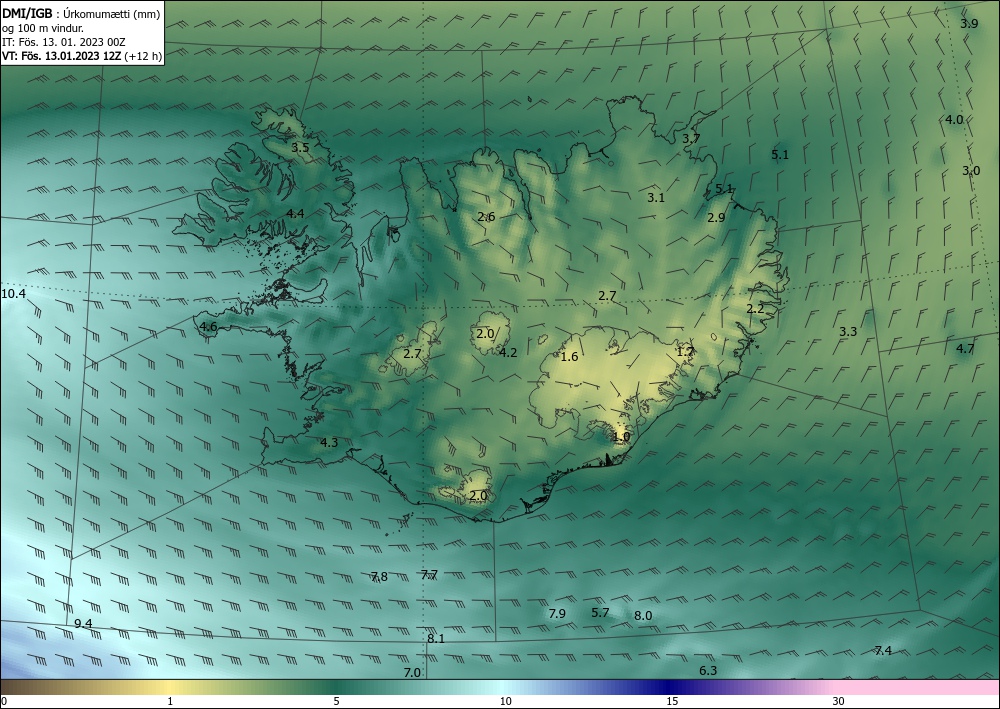The height and width of the screenshot is (709, 1000).
Task: Click the 4.2 value beside Hofsjökull glacier
Action: click(x=508, y=353)
